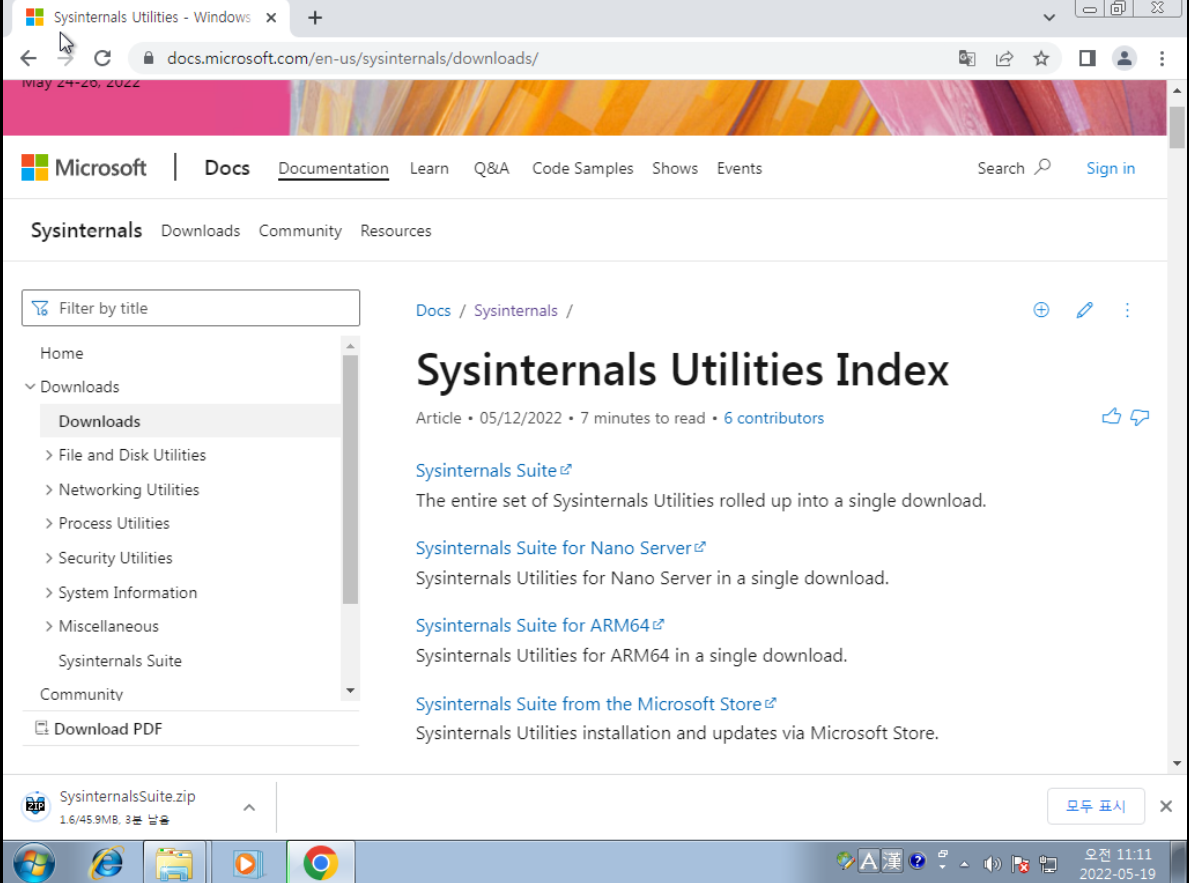
Task: Collapse the Downloads tree section
Action: pyautogui.click(x=30, y=387)
